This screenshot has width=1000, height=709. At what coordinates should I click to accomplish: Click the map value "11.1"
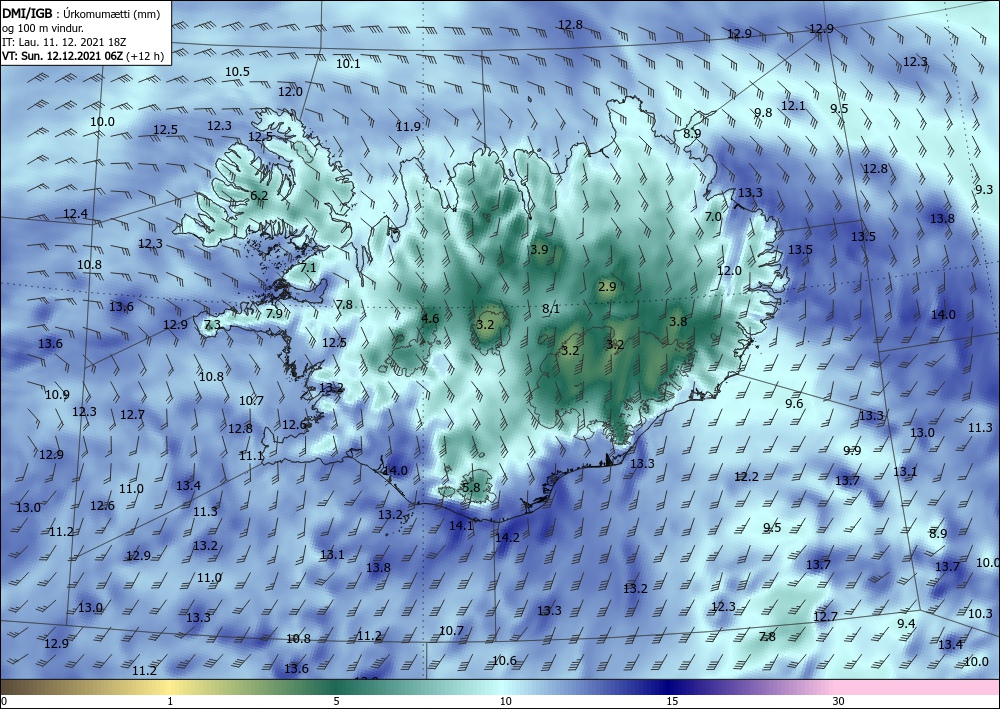tap(251, 455)
